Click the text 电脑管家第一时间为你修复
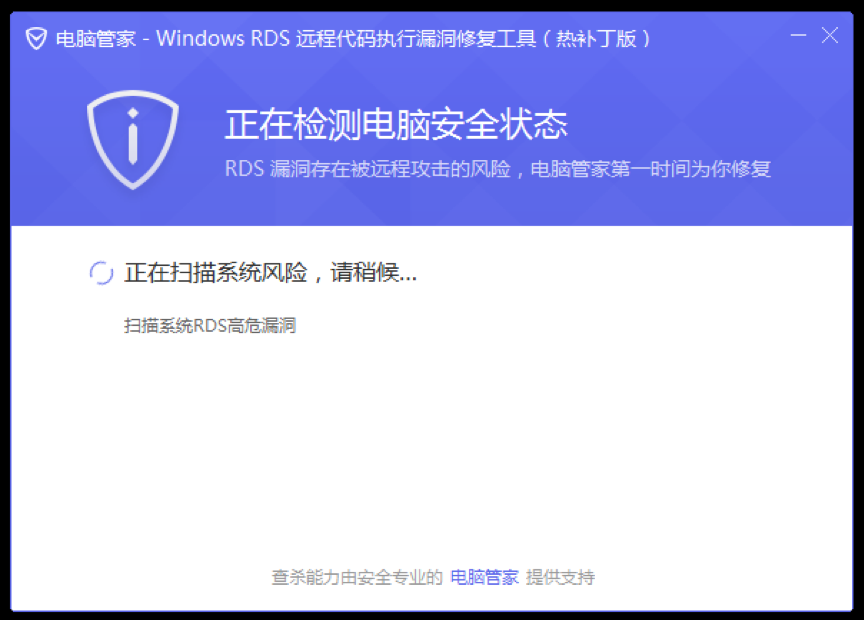 click(650, 169)
